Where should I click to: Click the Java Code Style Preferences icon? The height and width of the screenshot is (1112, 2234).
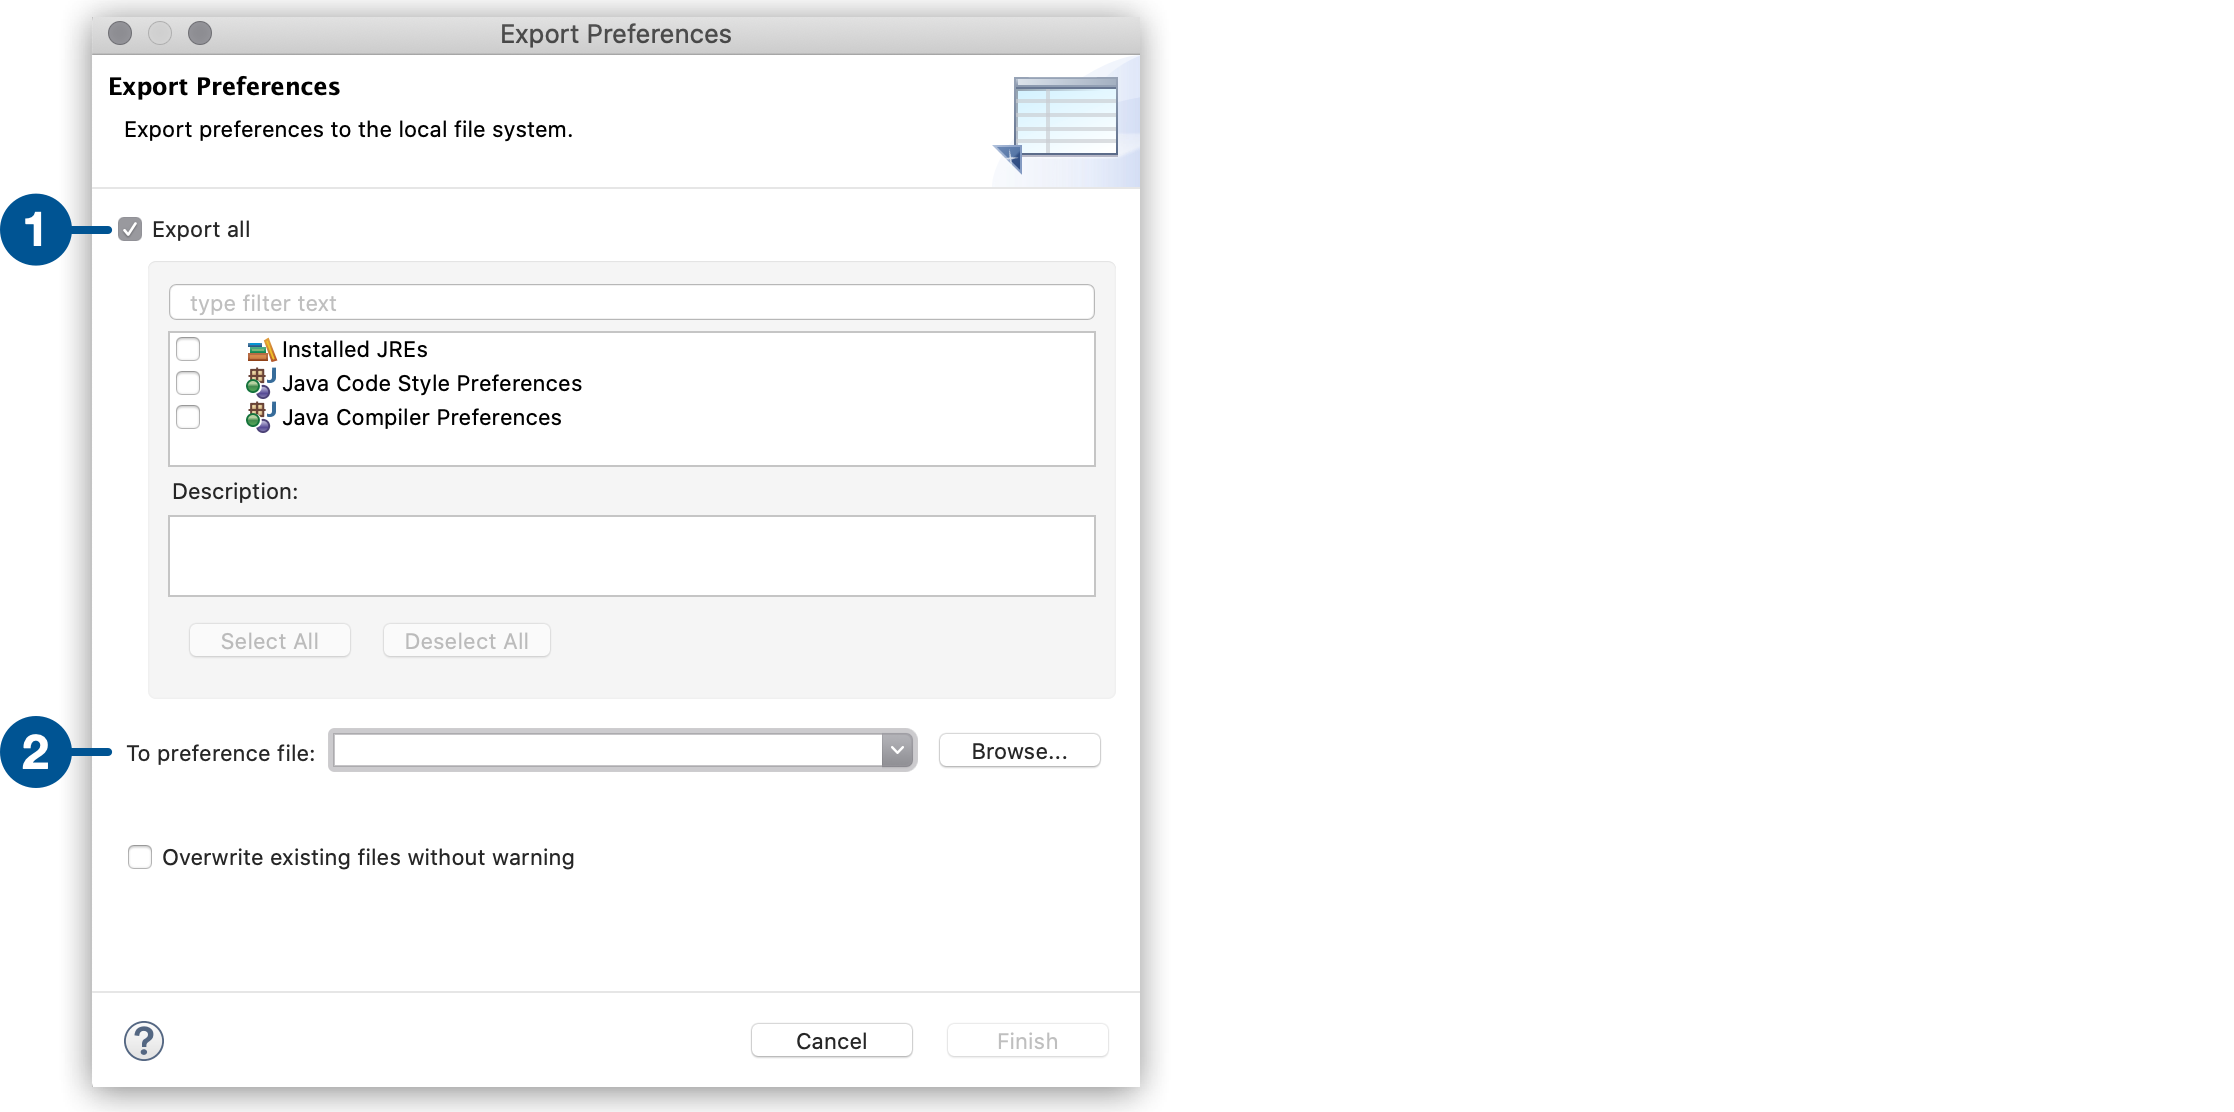[259, 383]
